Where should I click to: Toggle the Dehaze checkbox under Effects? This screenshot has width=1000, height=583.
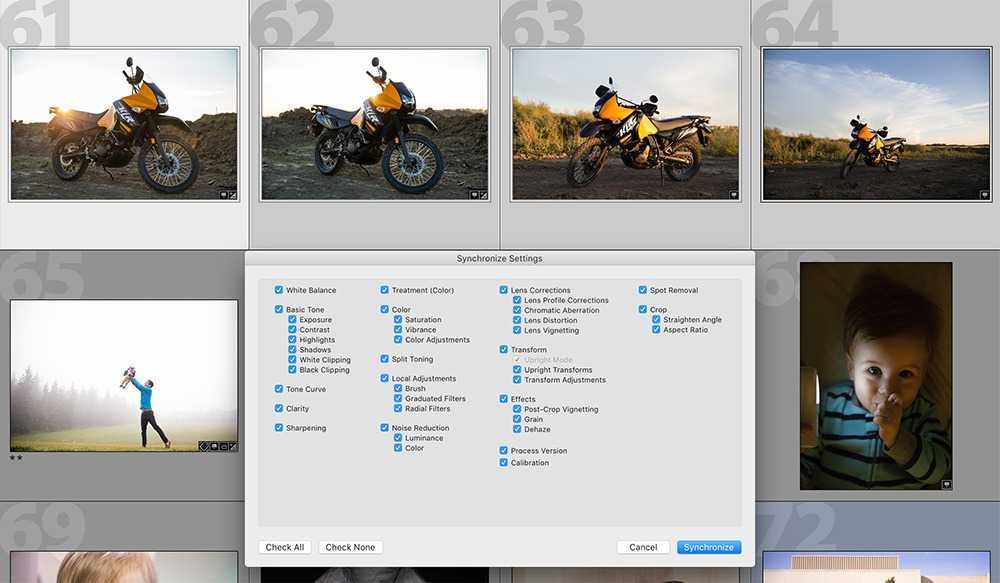[x=517, y=430]
